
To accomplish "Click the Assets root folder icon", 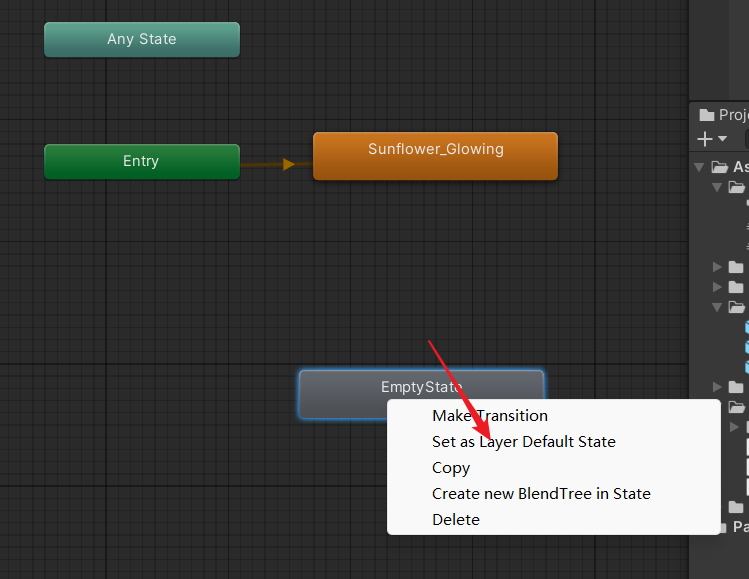I will coord(719,167).
